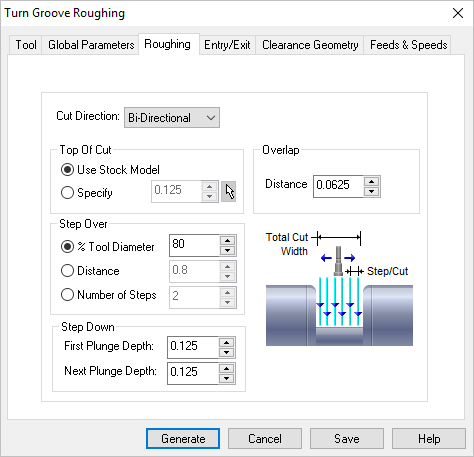Select the Use Stock Model option
The height and width of the screenshot is (457, 474).
pyautogui.click(x=110, y=170)
